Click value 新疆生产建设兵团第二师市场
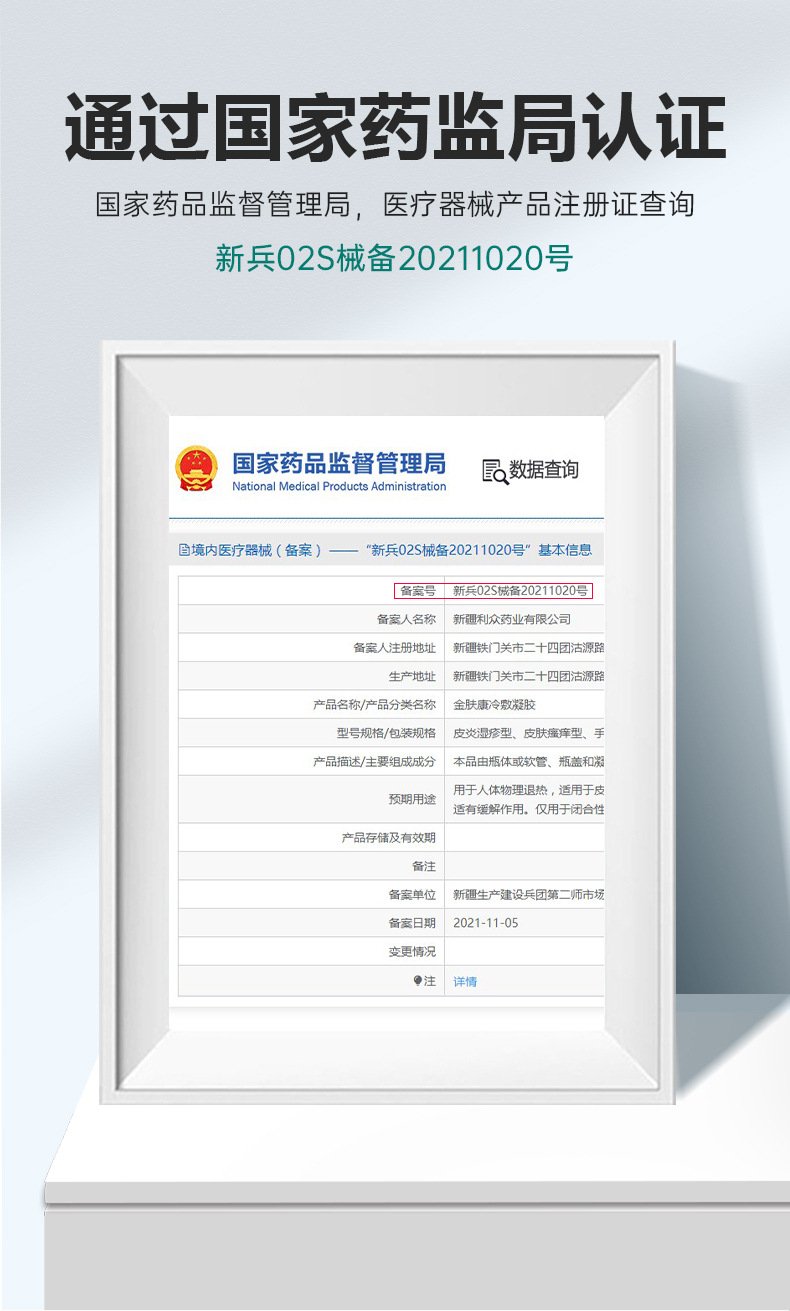 (528, 894)
